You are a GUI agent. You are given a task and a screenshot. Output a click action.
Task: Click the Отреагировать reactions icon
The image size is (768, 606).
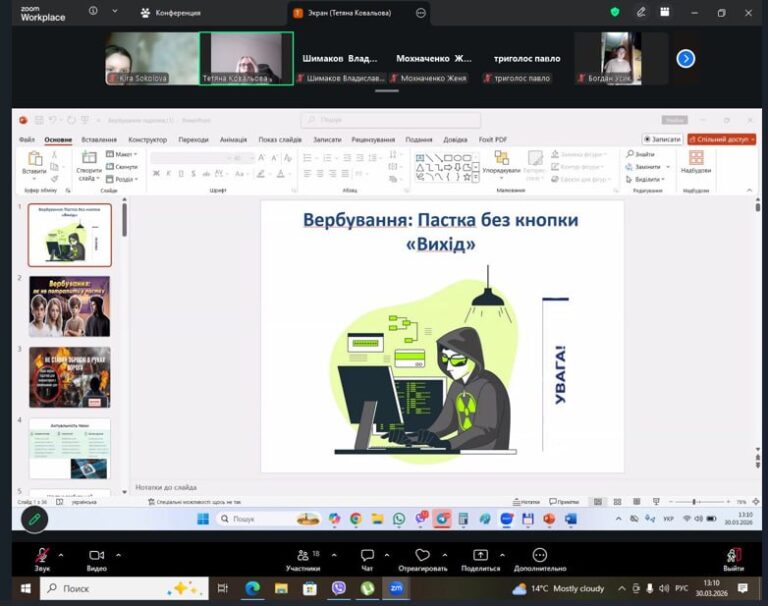coord(422,556)
